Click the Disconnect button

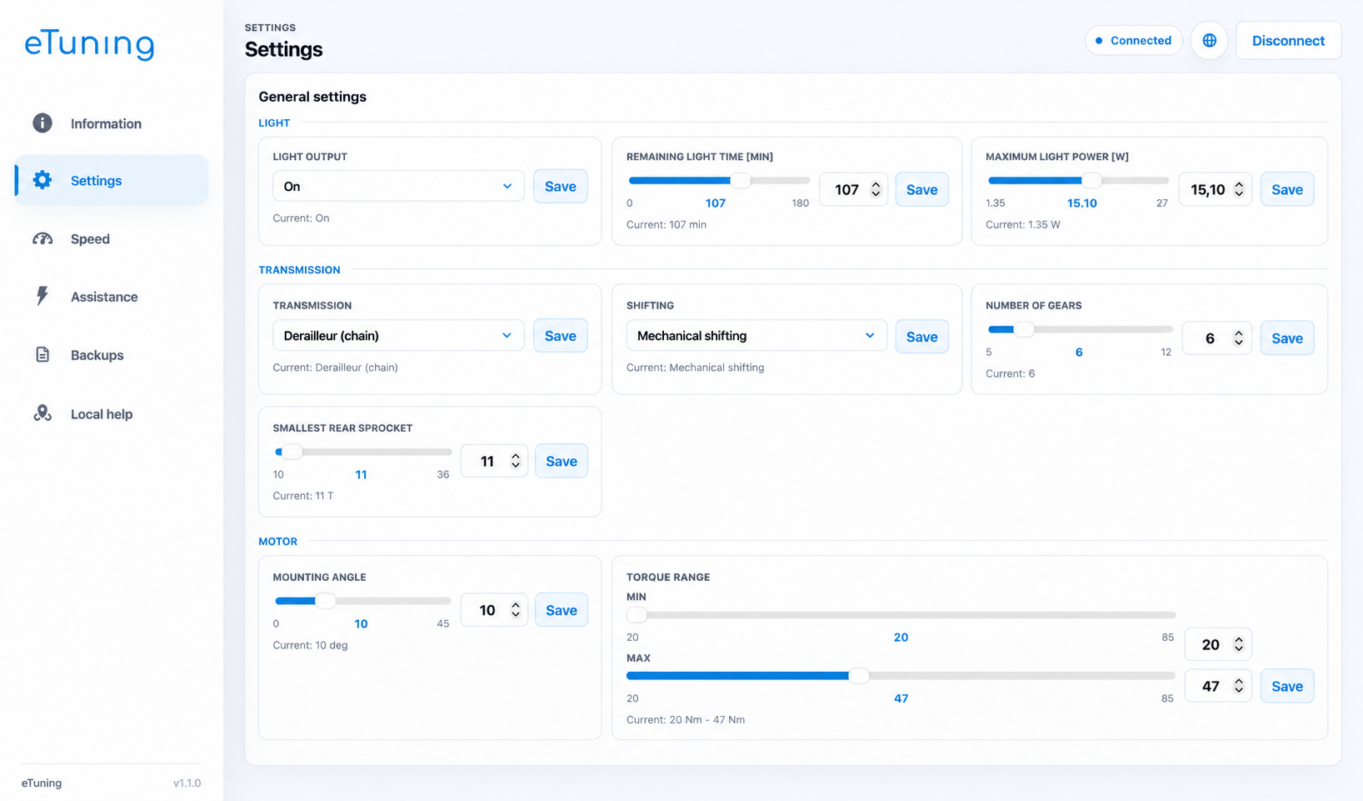(1288, 41)
